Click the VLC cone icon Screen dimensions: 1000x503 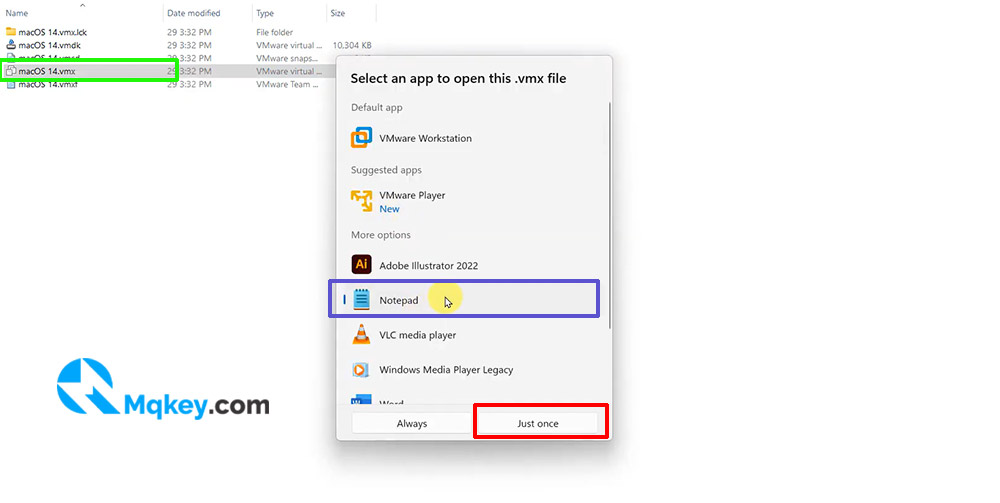coord(361,334)
